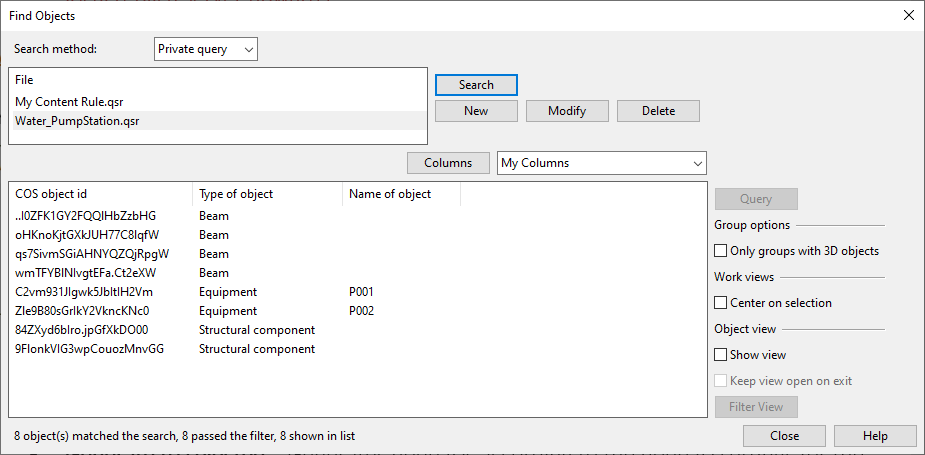Image resolution: width=925 pixels, height=455 pixels.
Task: Check the Show view option
Action: tap(721, 355)
